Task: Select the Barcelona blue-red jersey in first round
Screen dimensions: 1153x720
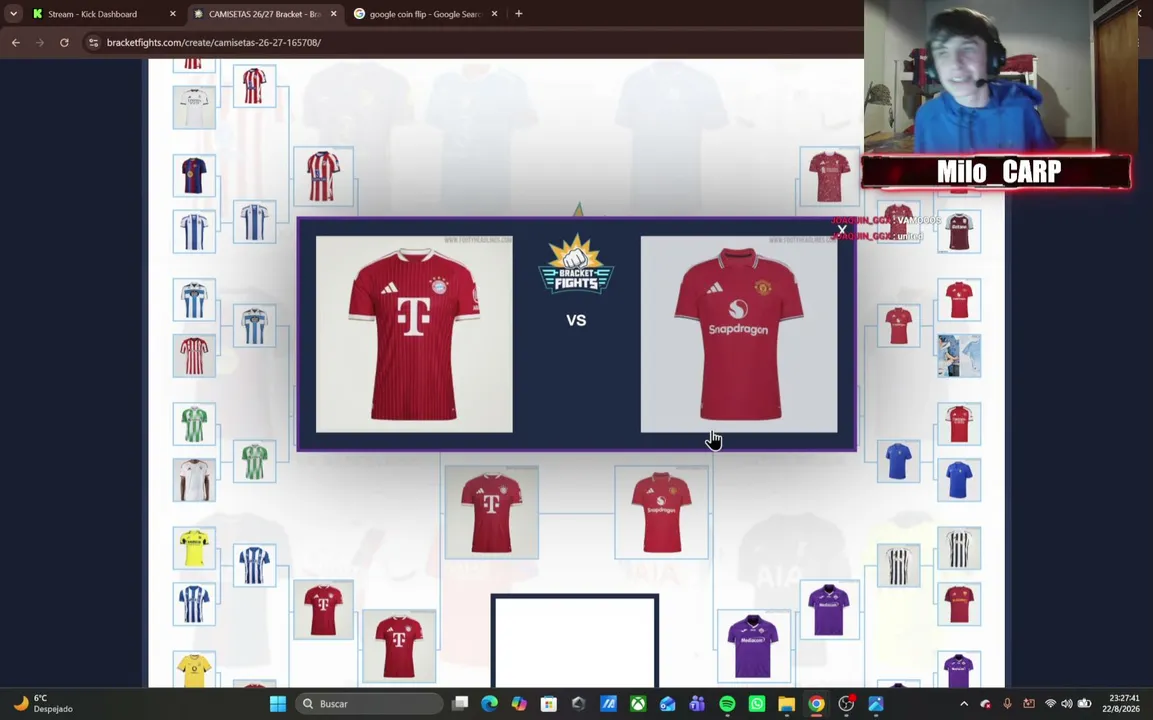Action: click(194, 175)
